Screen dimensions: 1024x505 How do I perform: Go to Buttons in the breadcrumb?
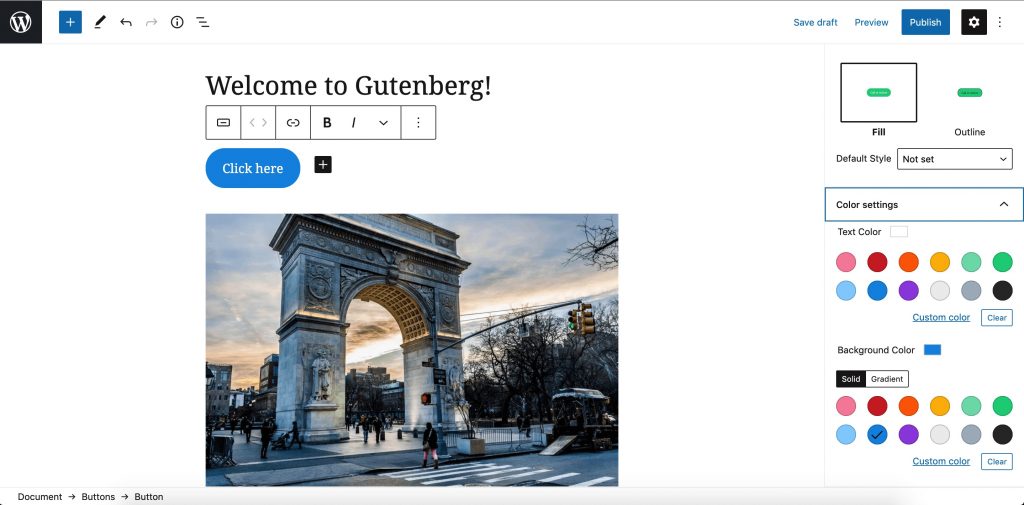[98, 497]
